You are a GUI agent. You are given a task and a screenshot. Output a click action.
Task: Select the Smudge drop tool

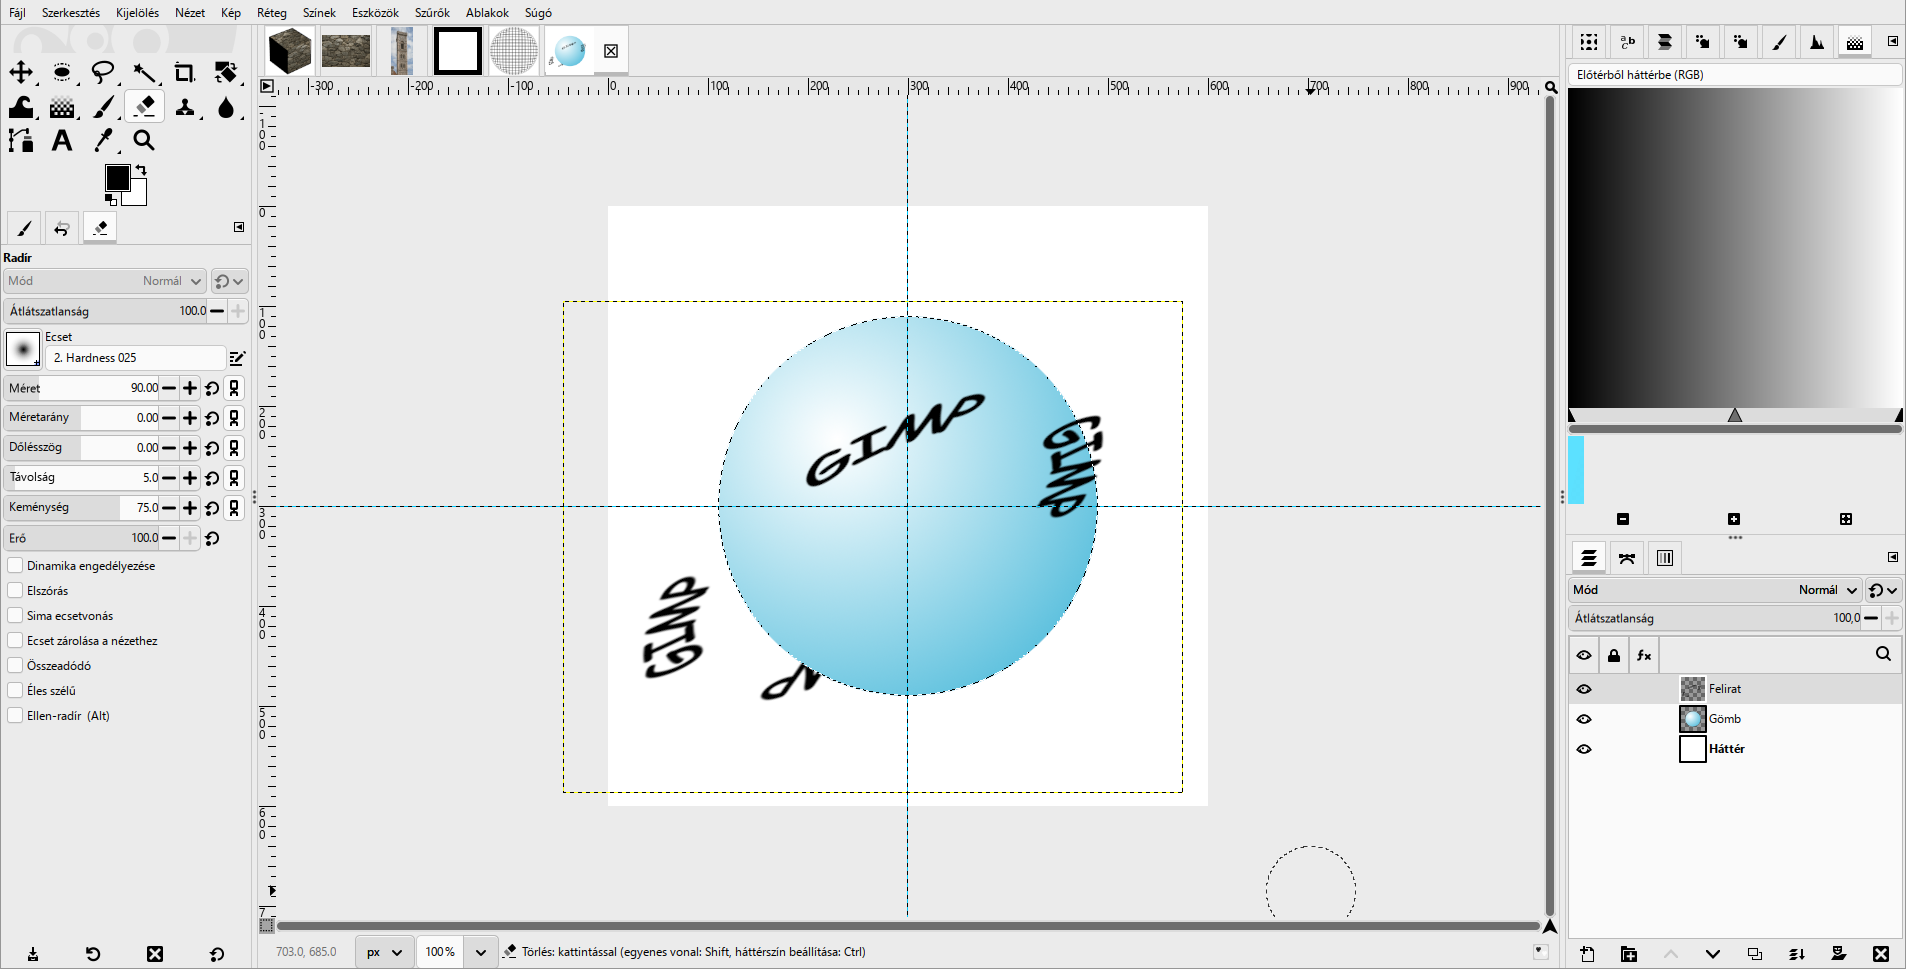pos(226,107)
